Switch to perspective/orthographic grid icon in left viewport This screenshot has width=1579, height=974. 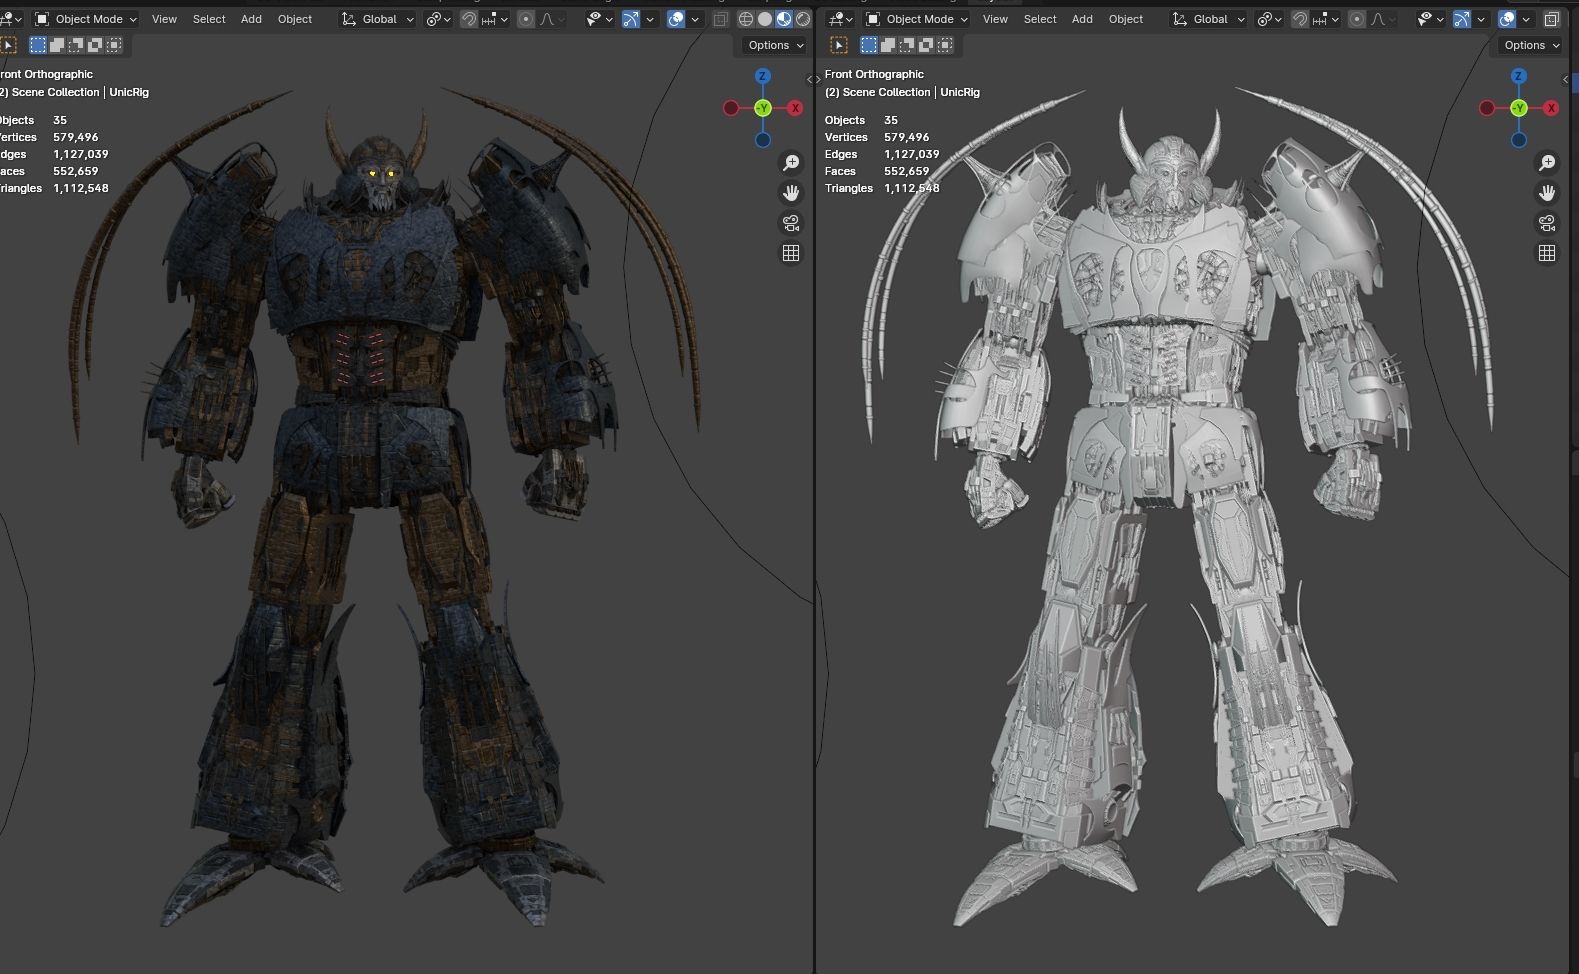pos(791,253)
